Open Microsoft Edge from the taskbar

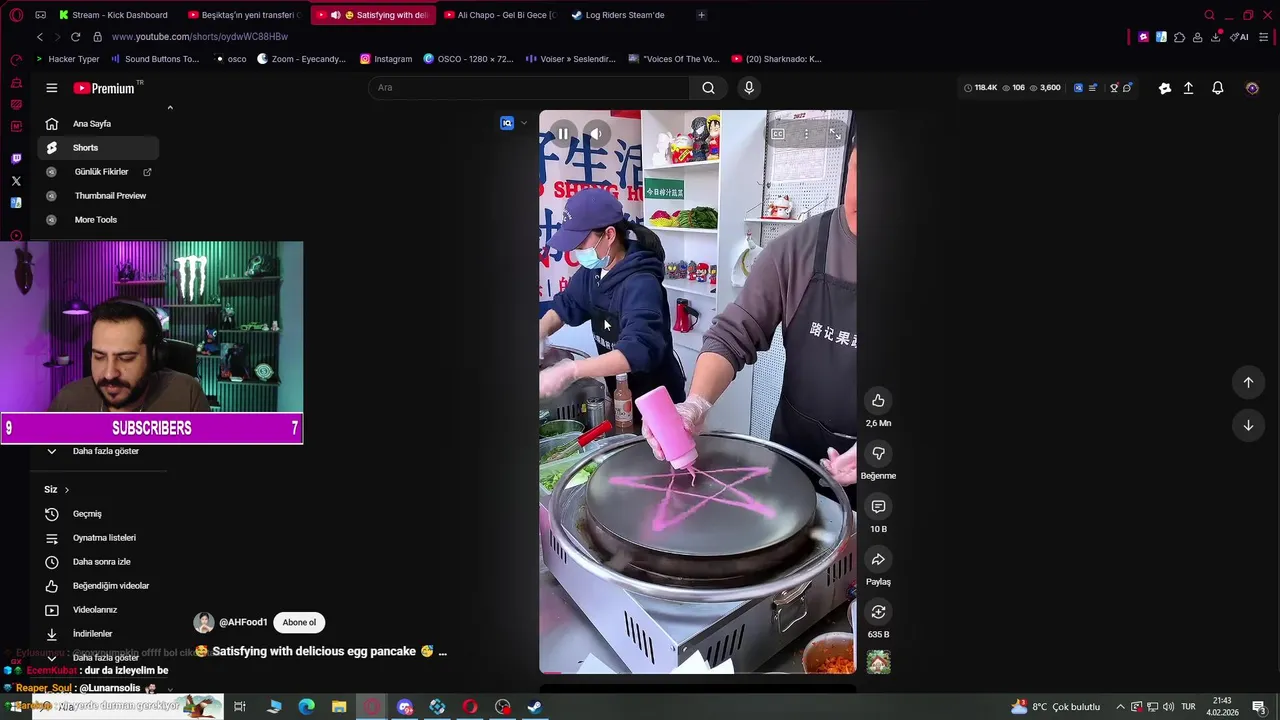307,707
